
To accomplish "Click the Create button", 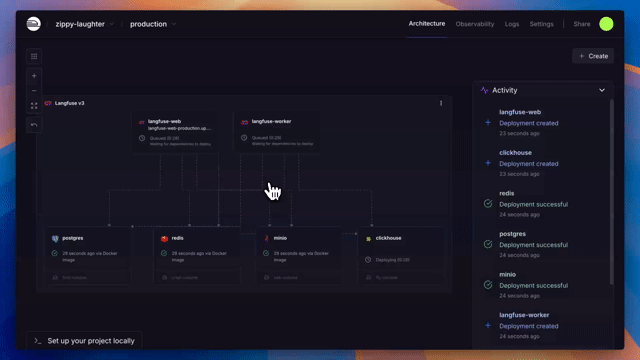I will click(x=593, y=56).
